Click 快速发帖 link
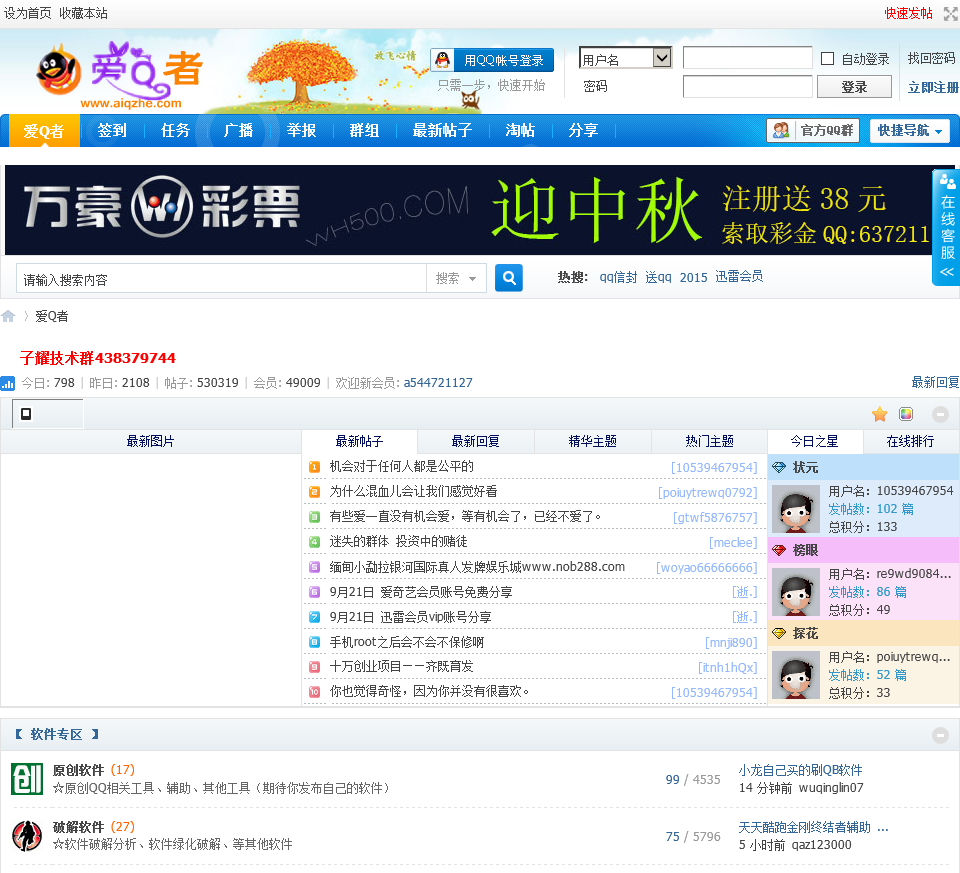960x873 pixels. click(909, 13)
